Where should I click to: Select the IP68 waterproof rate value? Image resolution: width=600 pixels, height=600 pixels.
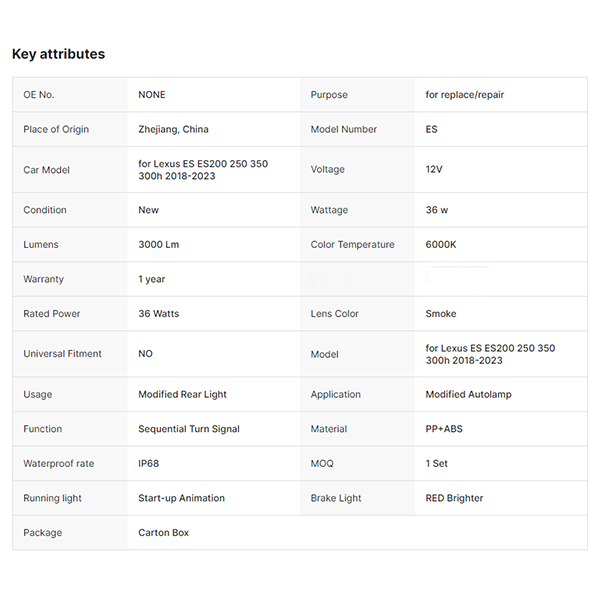pos(149,464)
